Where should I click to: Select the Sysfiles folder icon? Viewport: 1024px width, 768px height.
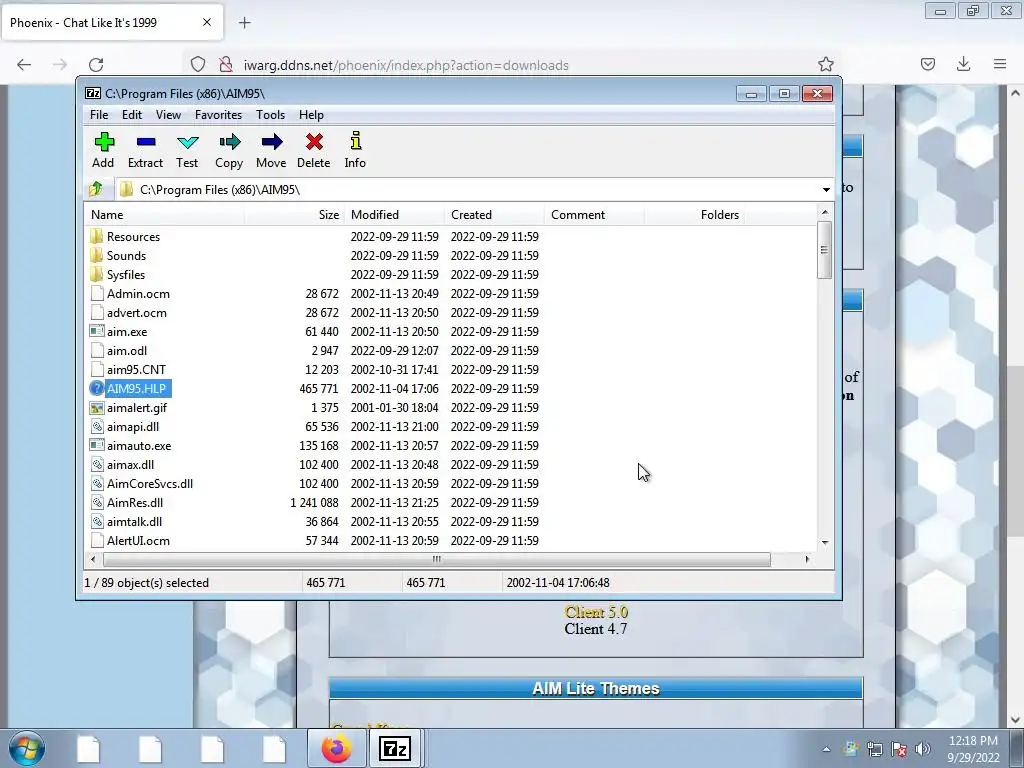tap(97, 274)
